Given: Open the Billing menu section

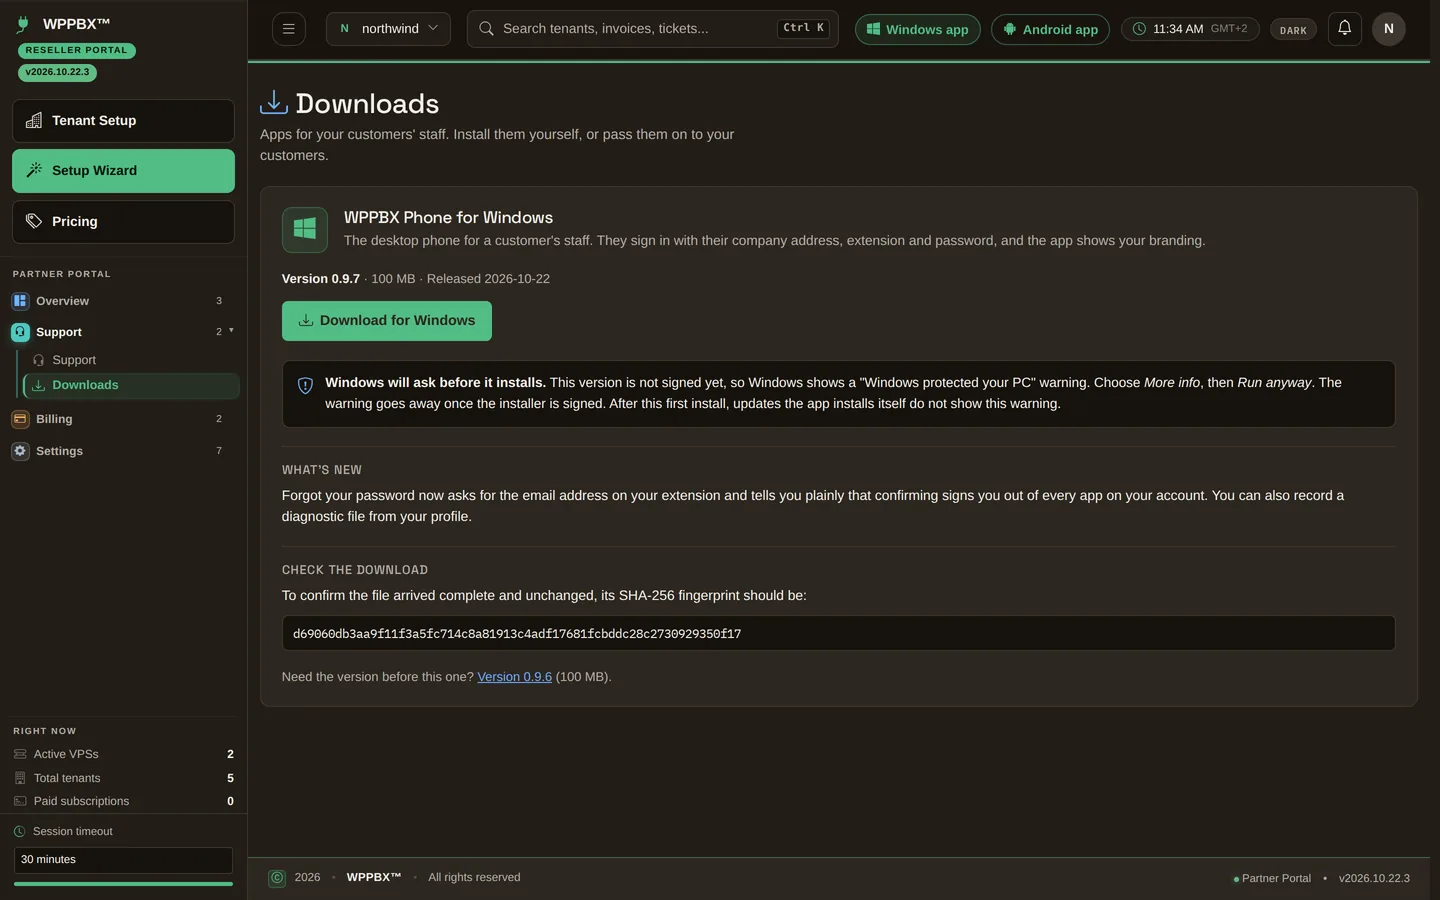Looking at the screenshot, I should [123, 419].
